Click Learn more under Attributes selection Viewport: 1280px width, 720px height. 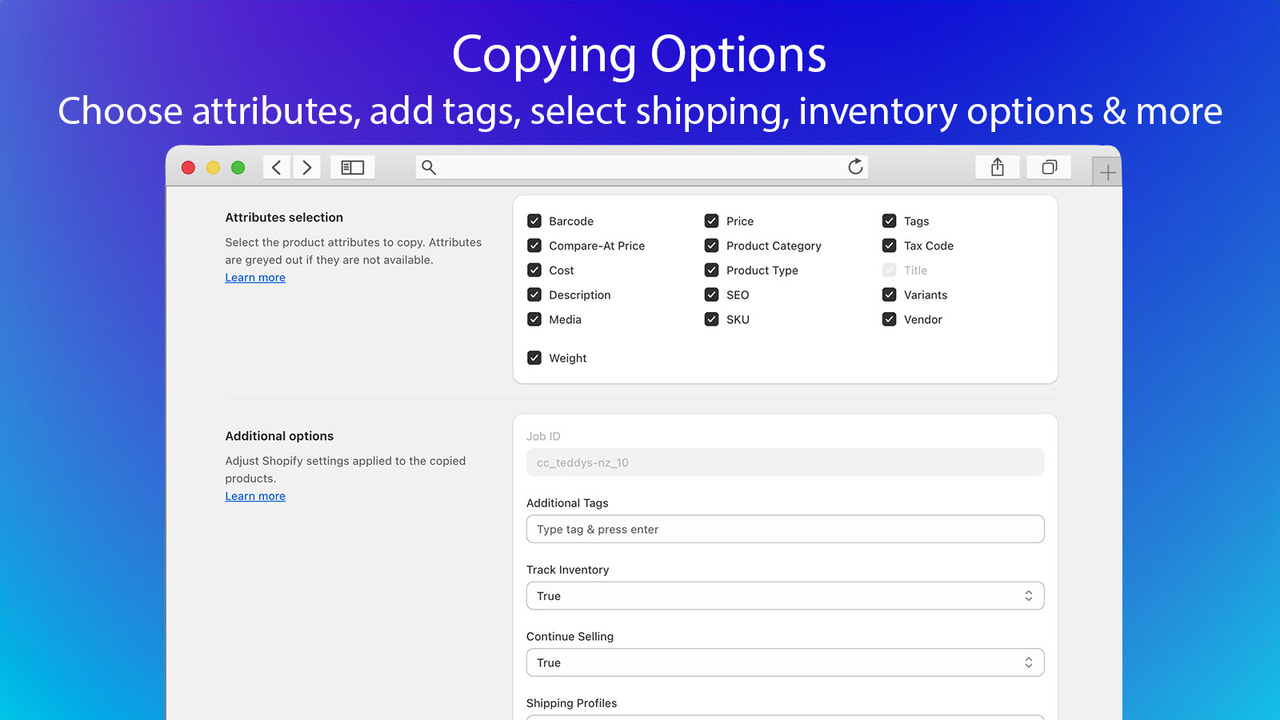(255, 277)
